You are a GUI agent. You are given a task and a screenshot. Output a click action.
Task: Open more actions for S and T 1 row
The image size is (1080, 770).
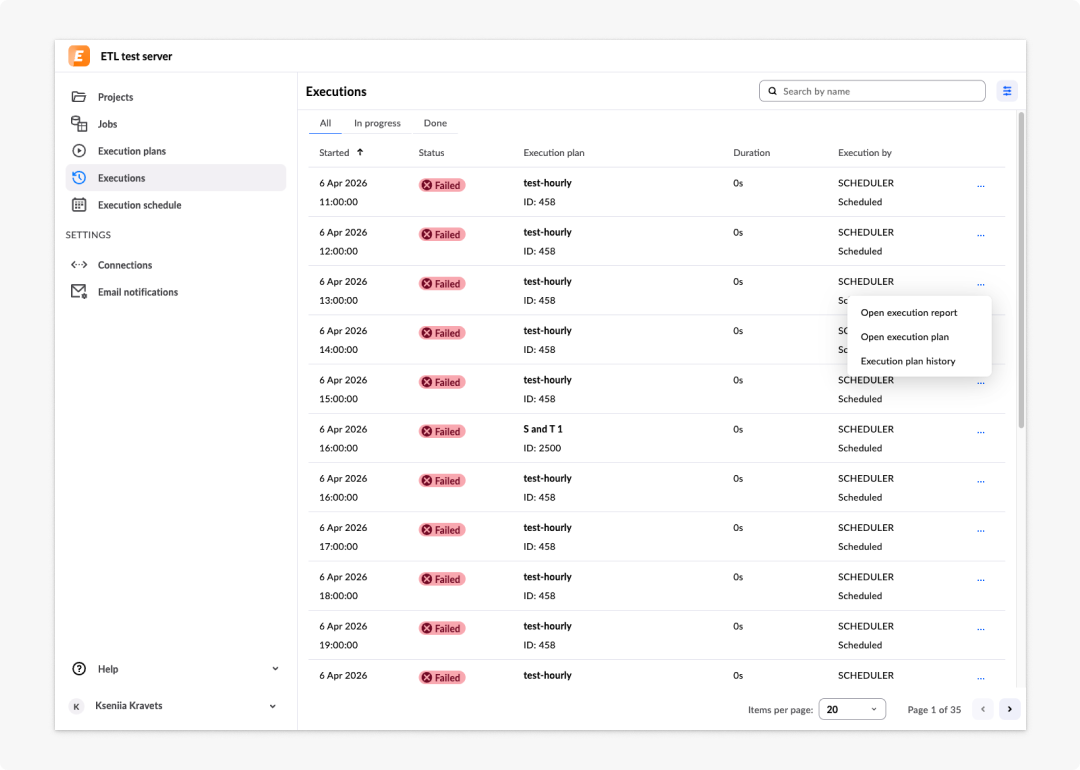click(981, 433)
